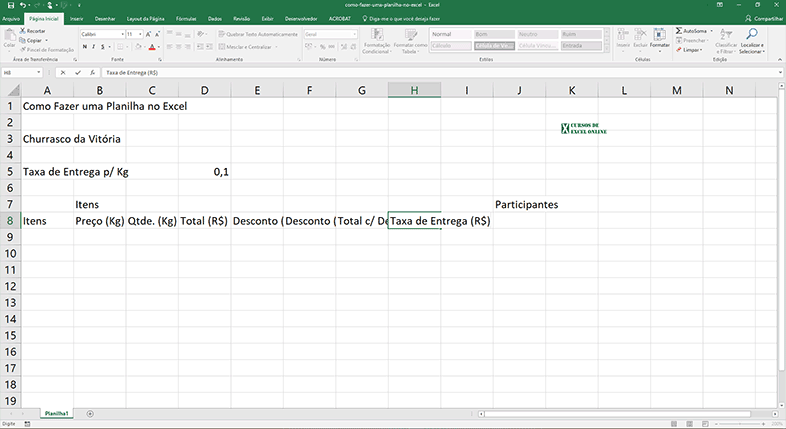Collapse the ribbon with the chevron
This screenshot has height=429, width=786.
pyautogui.click(x=780, y=60)
